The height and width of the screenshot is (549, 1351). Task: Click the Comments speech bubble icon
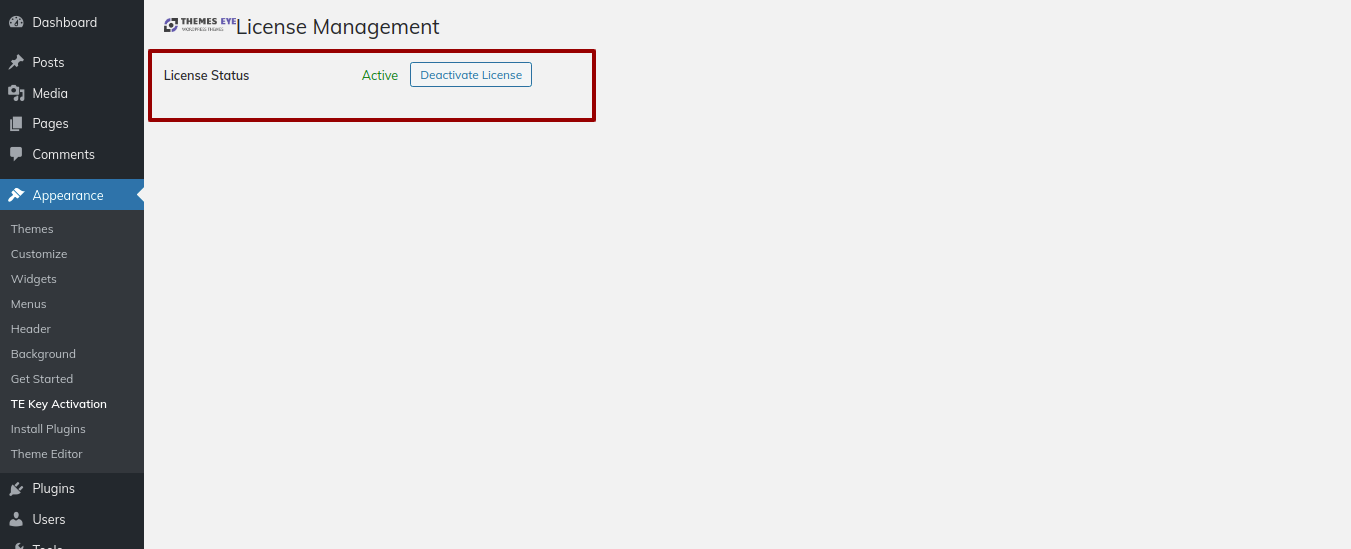tap(16, 155)
